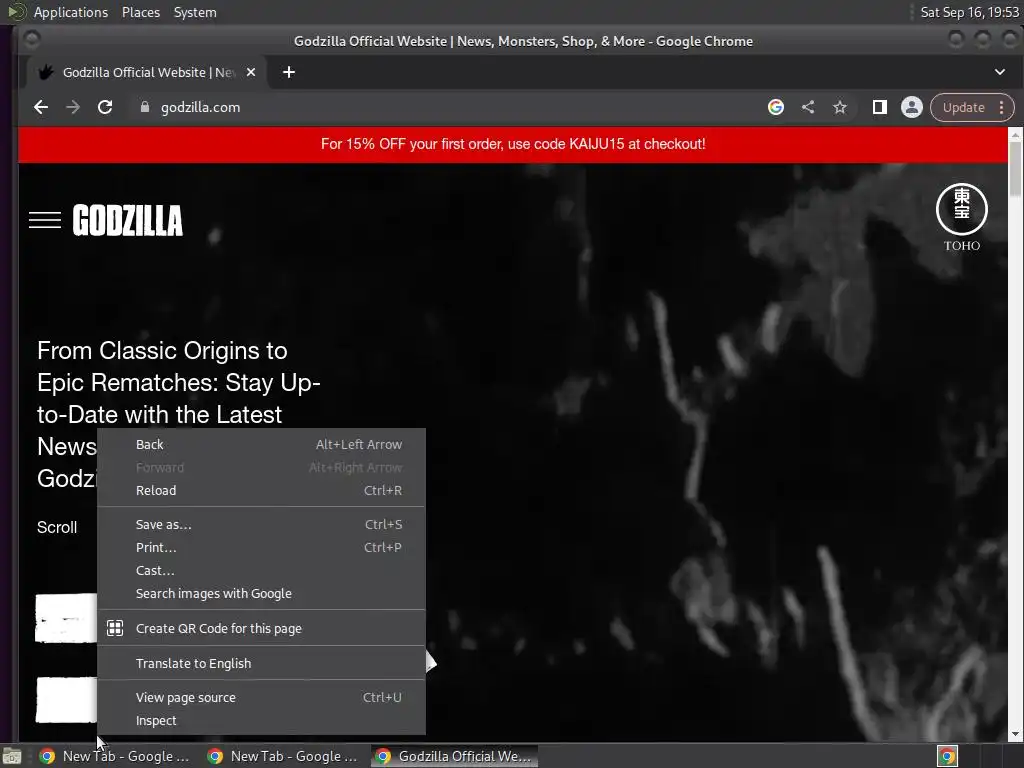Click the KAIJU15 promo banner
Viewport: 1024px width, 768px height.
[513, 144]
